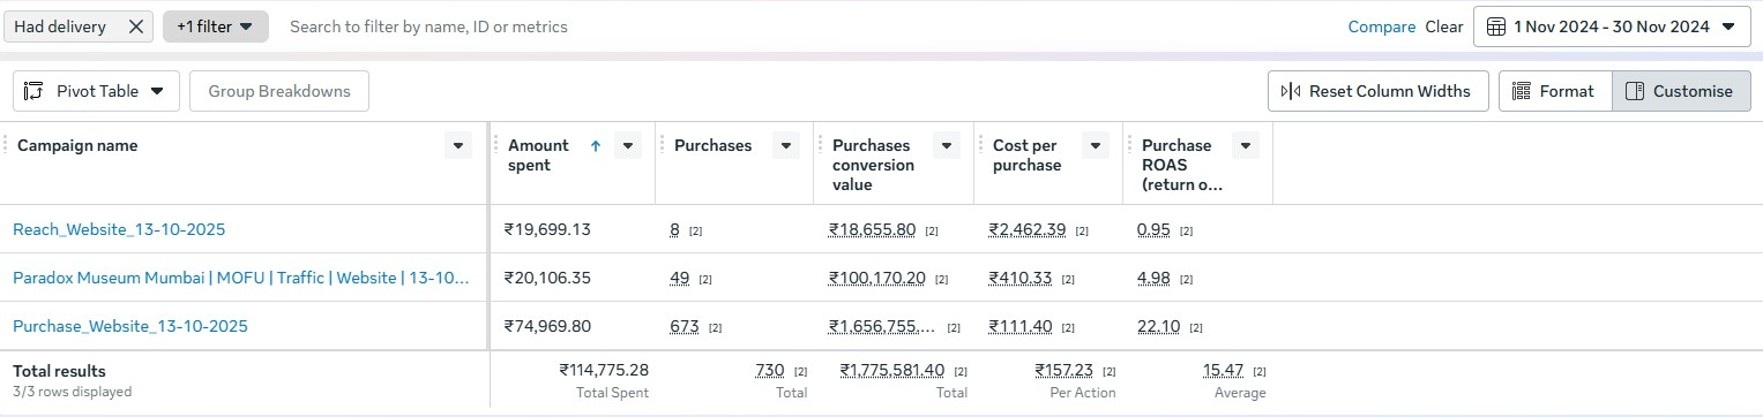Click average ROAS 15.47
The height and width of the screenshot is (417, 1763).
click(1223, 370)
